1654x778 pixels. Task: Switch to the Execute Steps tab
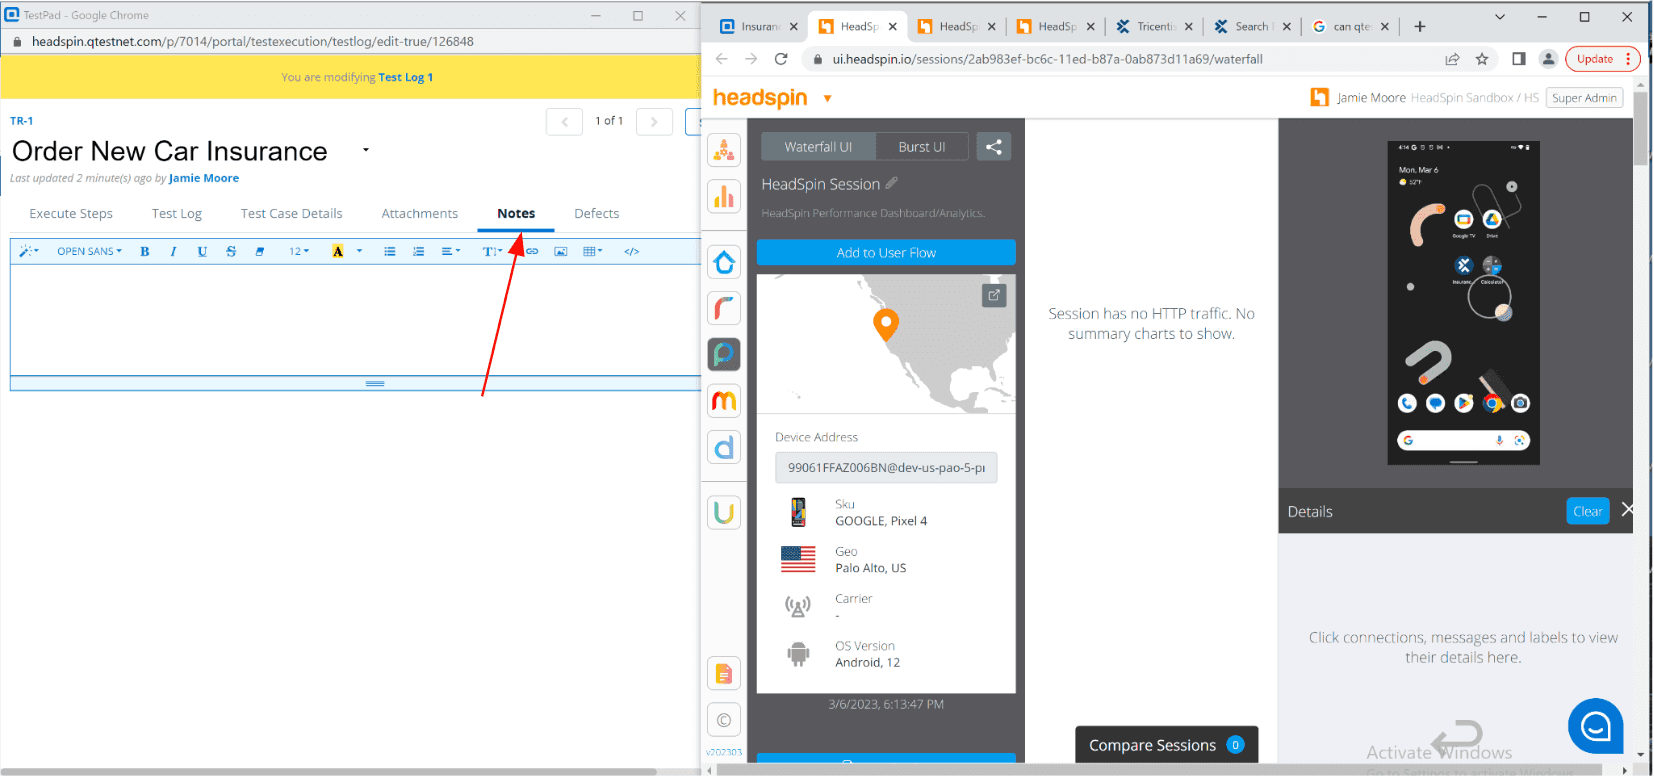point(71,214)
